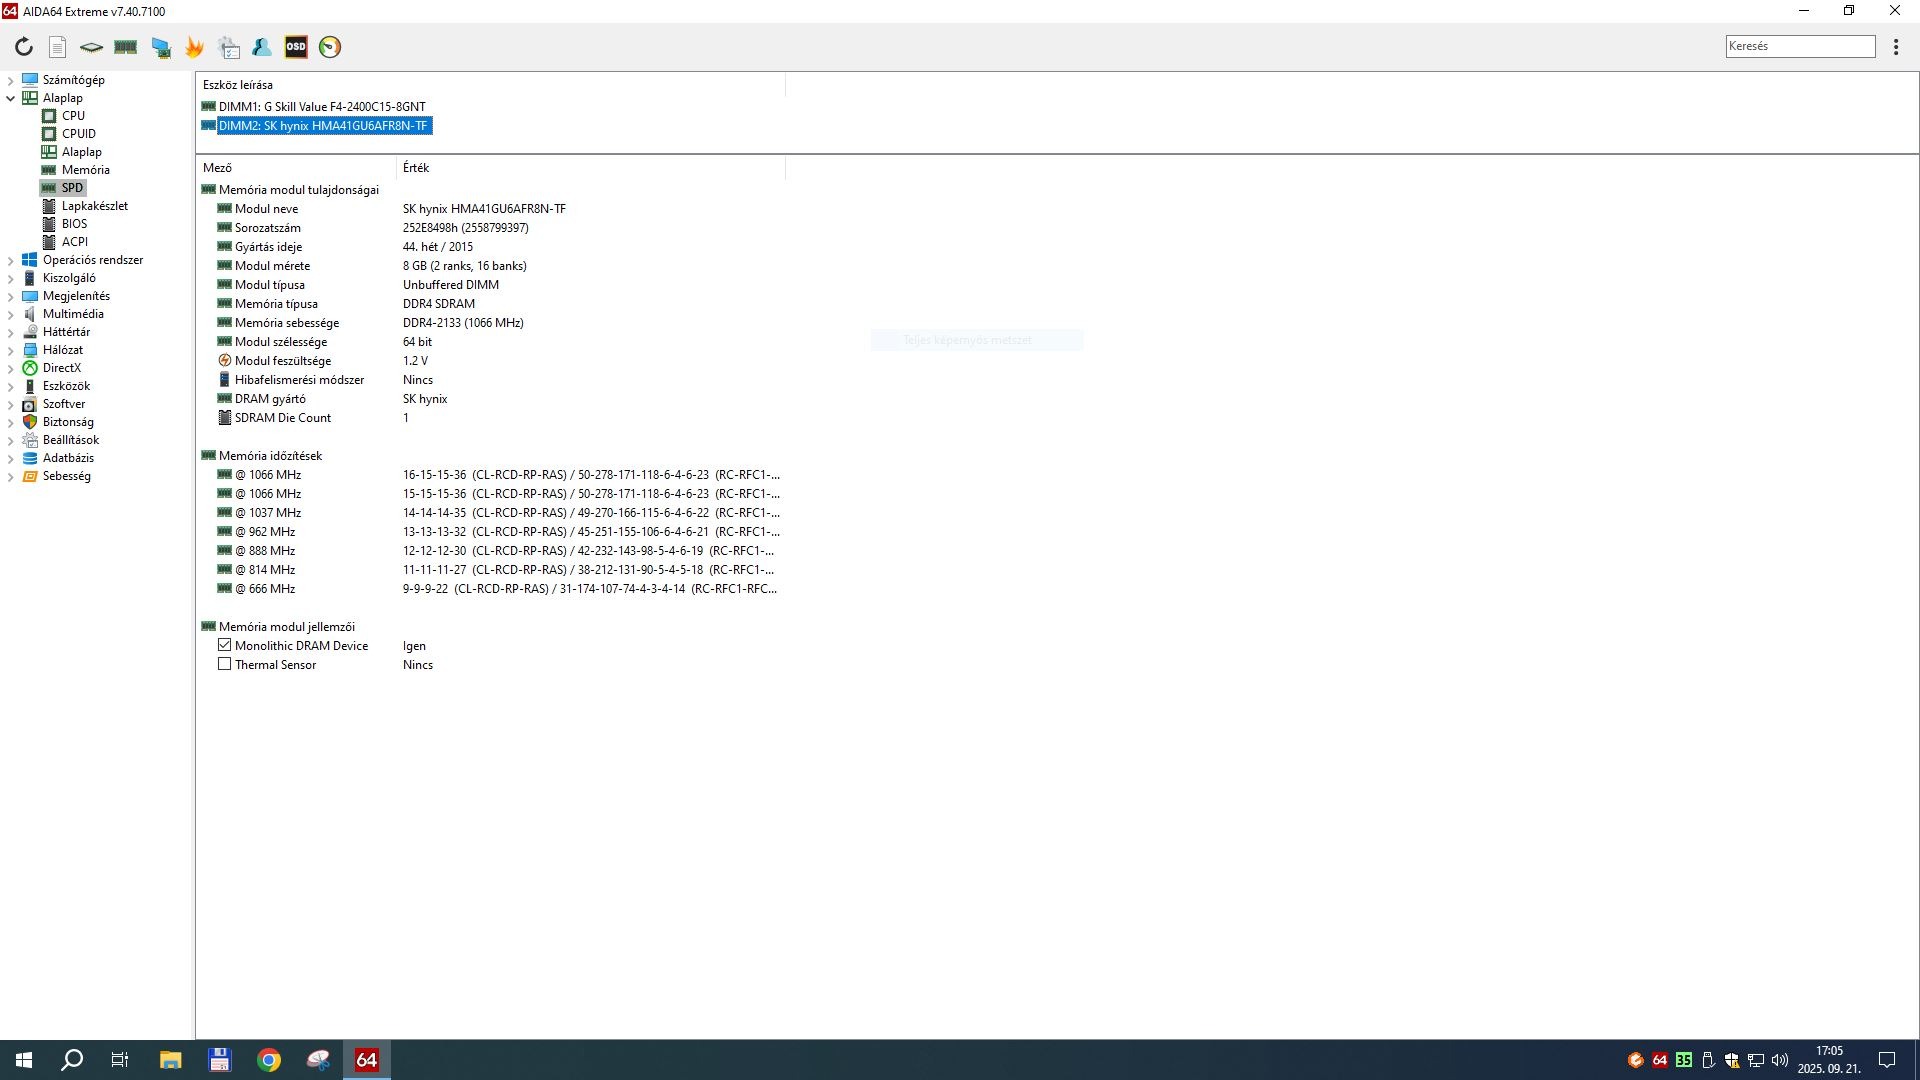Click the Refresh toolbar icon

point(24,47)
